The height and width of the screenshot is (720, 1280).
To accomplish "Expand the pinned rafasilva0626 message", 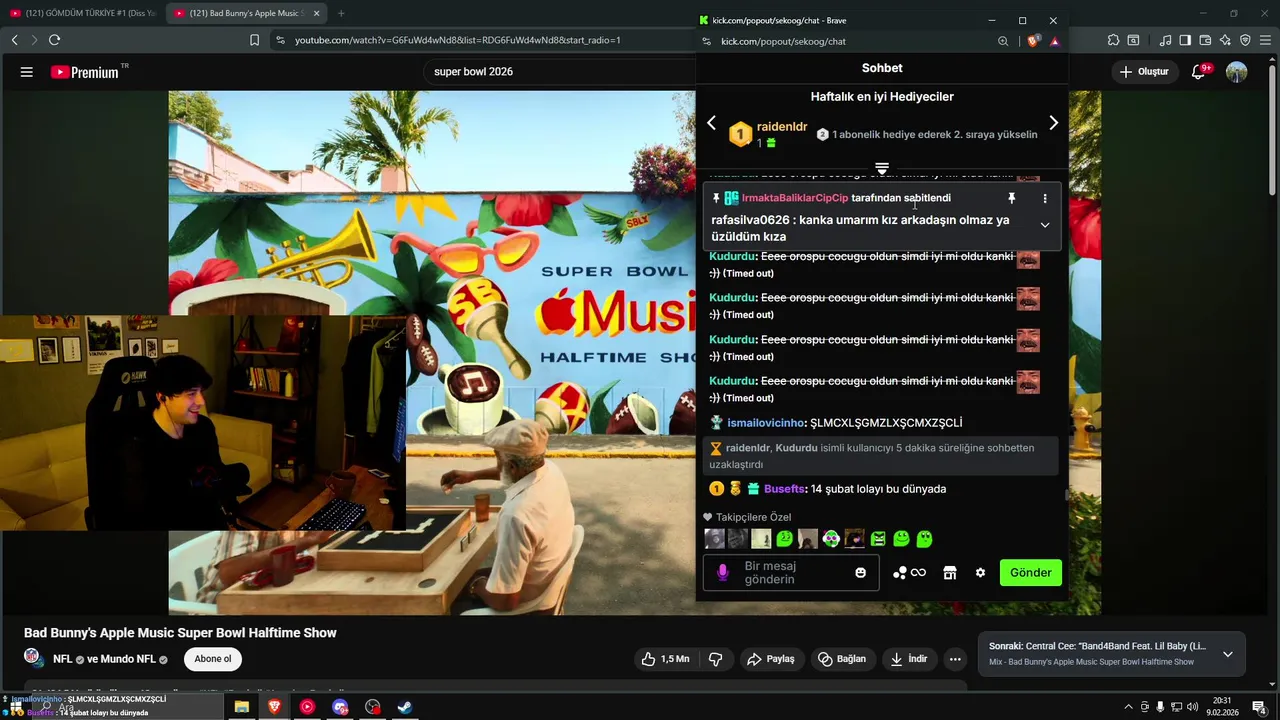I will (x=1045, y=225).
